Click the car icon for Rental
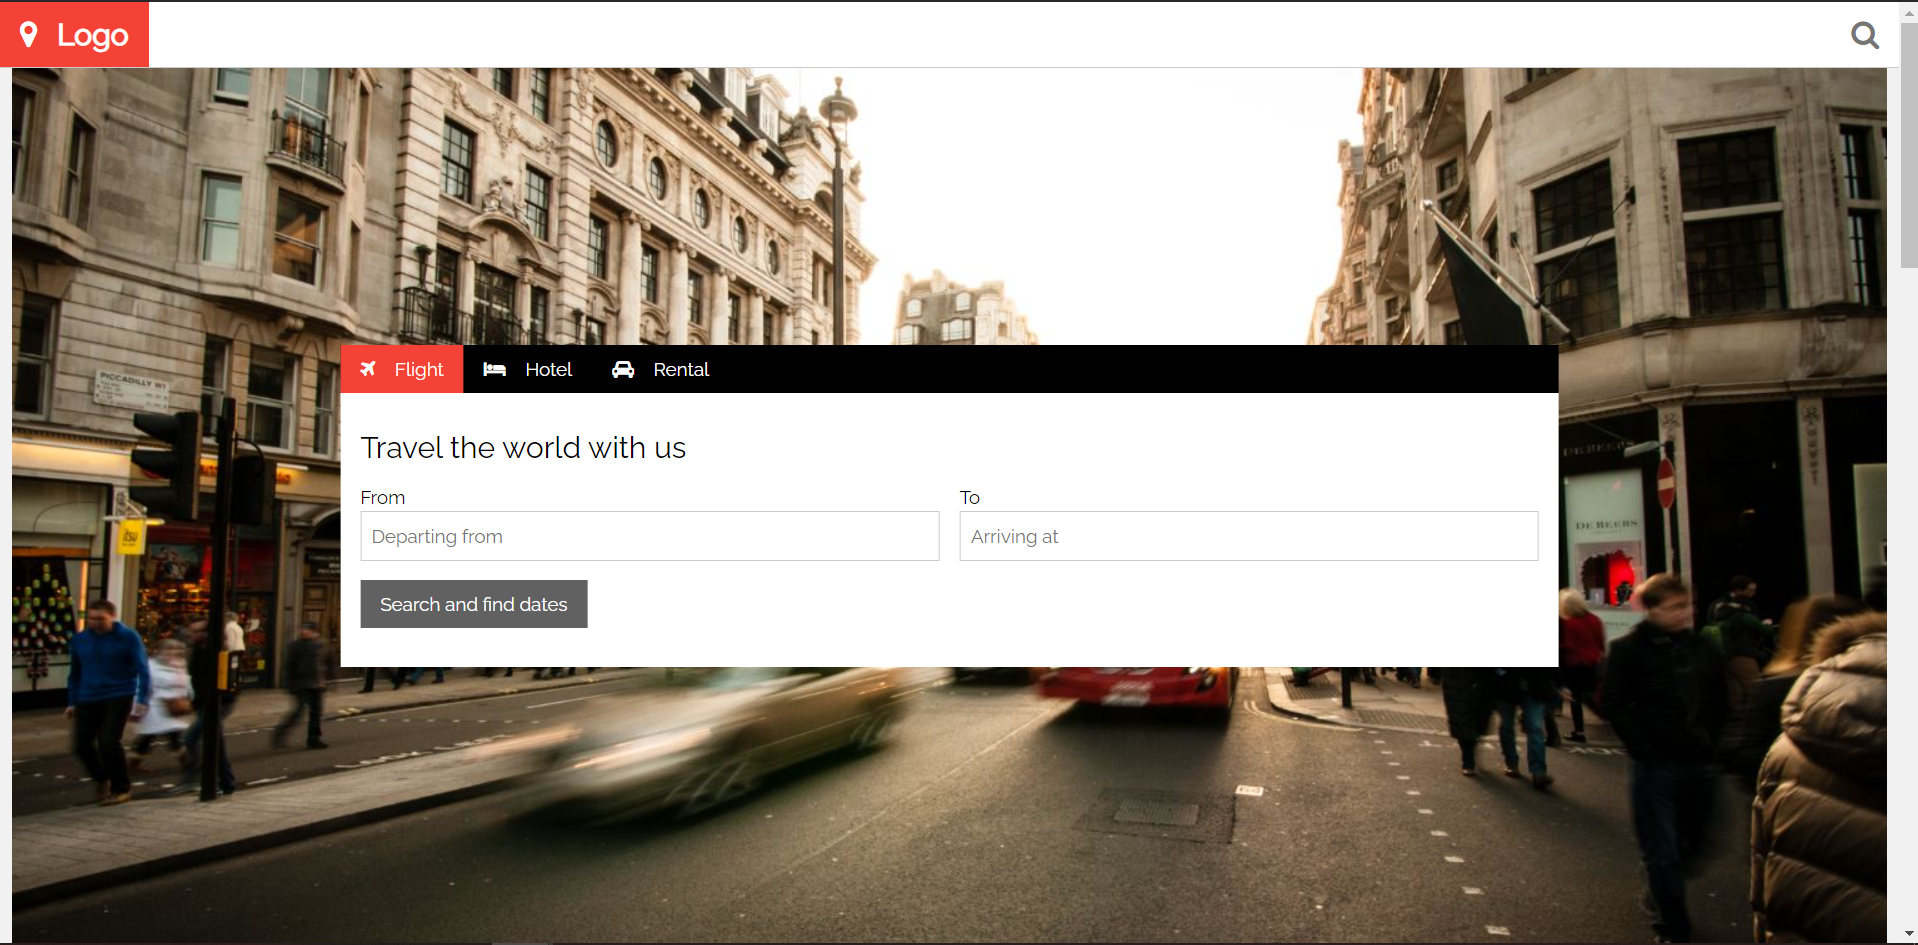 (623, 370)
